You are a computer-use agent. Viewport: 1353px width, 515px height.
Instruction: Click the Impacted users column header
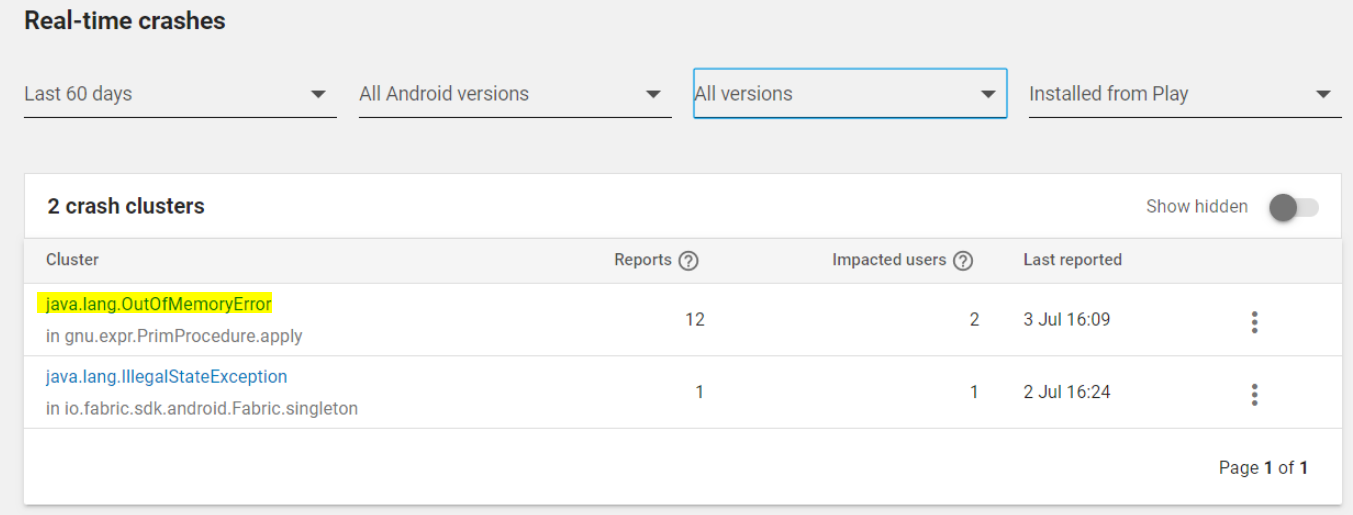point(889,260)
